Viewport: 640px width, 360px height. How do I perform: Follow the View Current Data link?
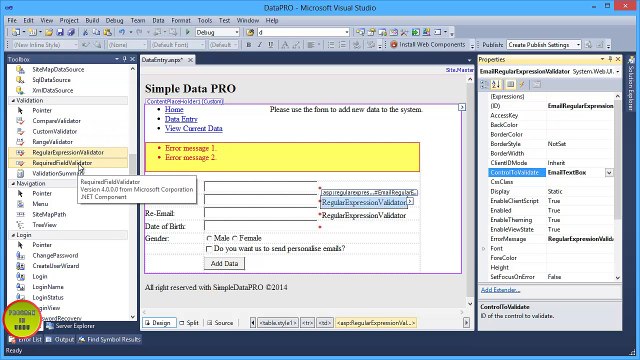coord(194,129)
